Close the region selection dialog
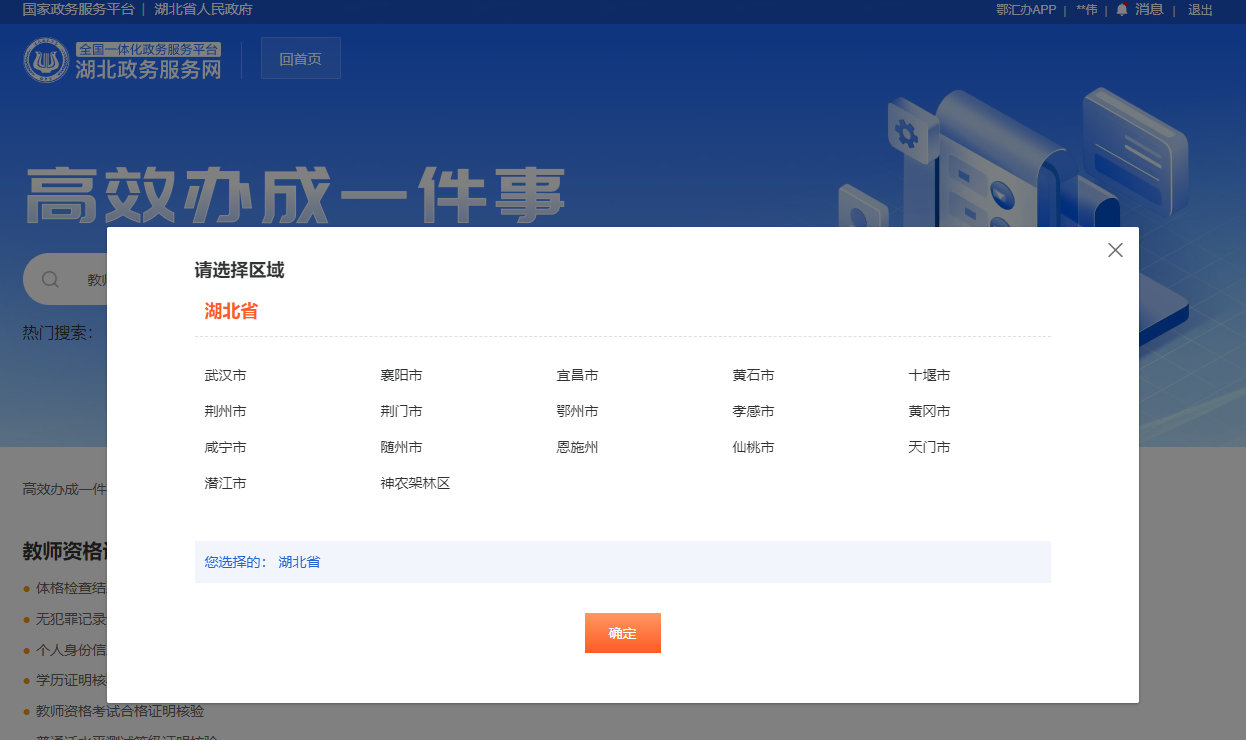Viewport: 1246px width, 740px height. click(1115, 250)
